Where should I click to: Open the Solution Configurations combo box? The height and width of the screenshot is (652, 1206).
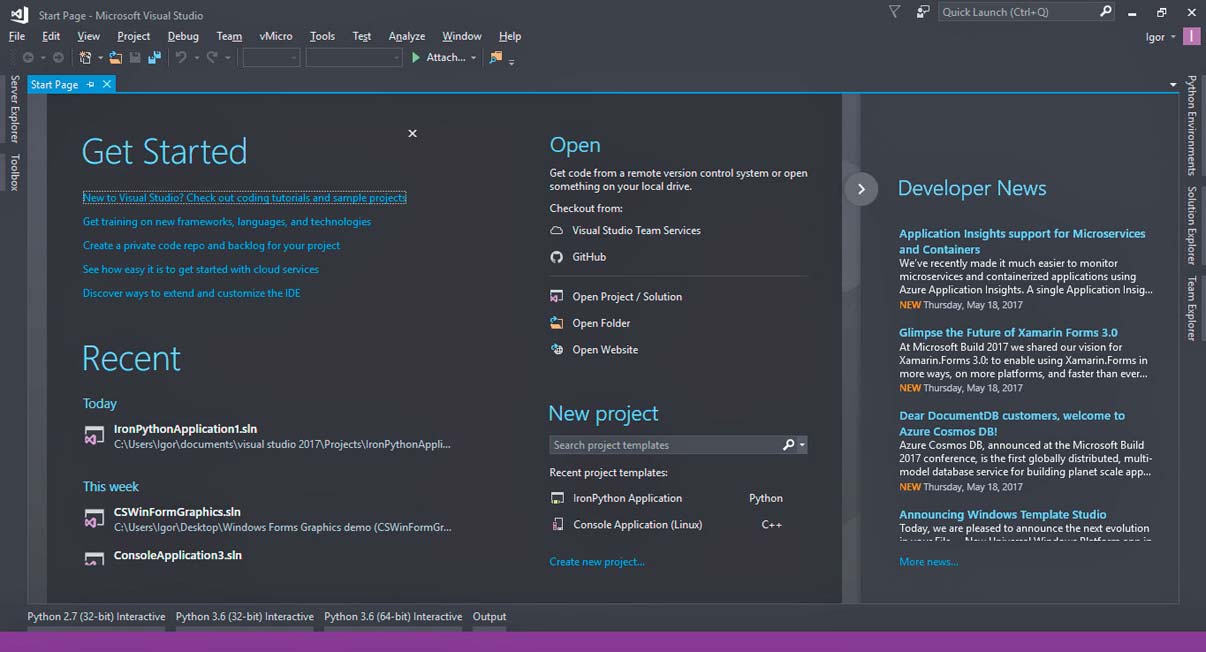coord(271,58)
